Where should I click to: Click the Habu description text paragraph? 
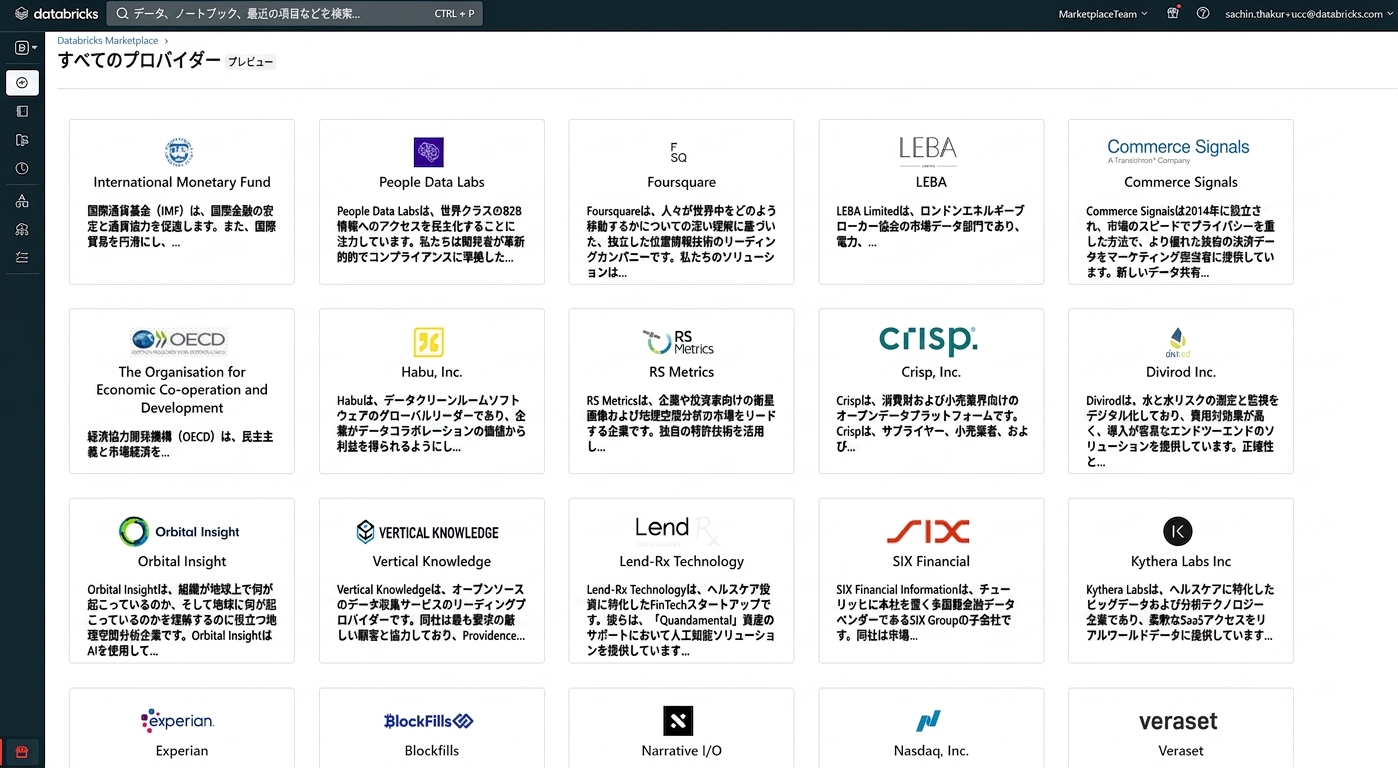[431, 424]
